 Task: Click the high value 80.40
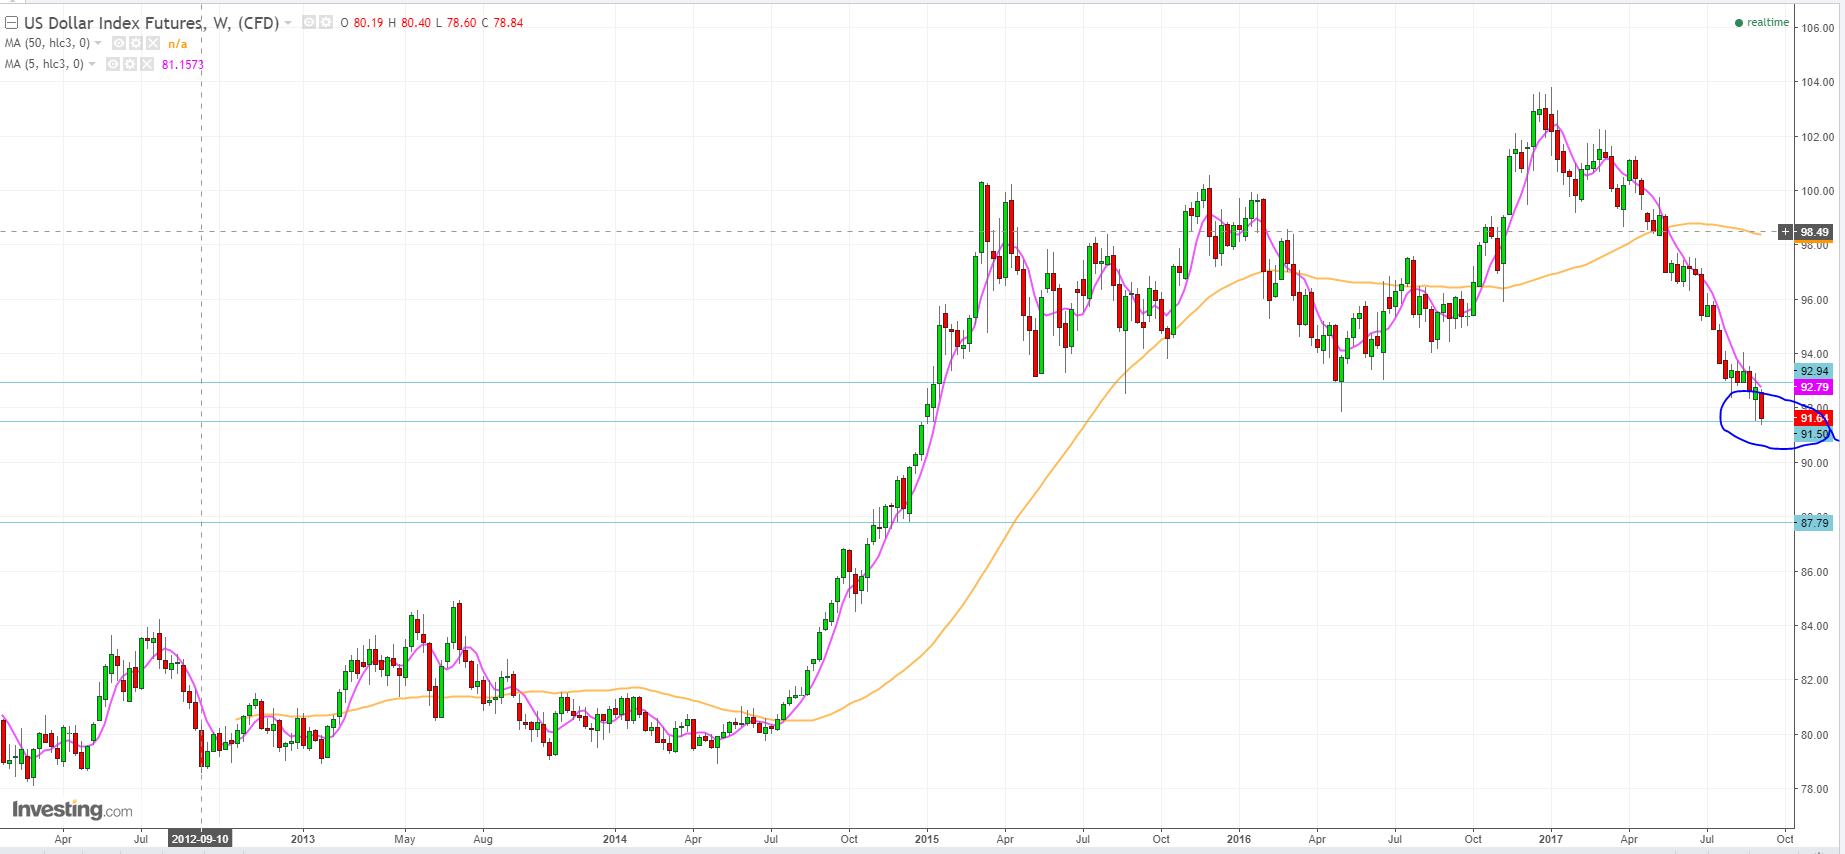pyautogui.click(x=416, y=23)
